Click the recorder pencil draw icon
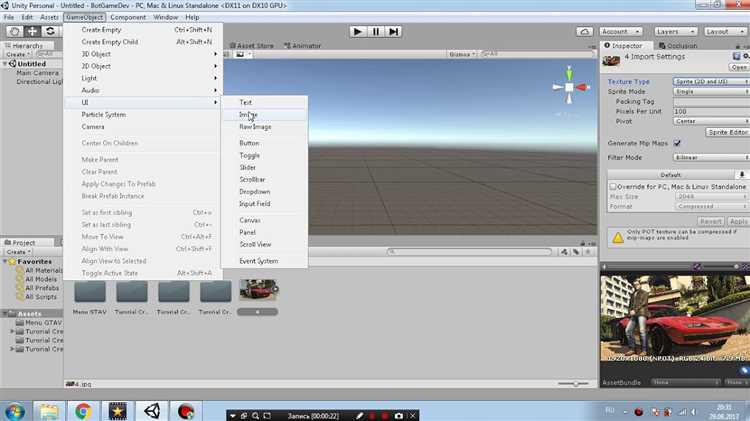This screenshot has width=750, height=421. [x=360, y=416]
